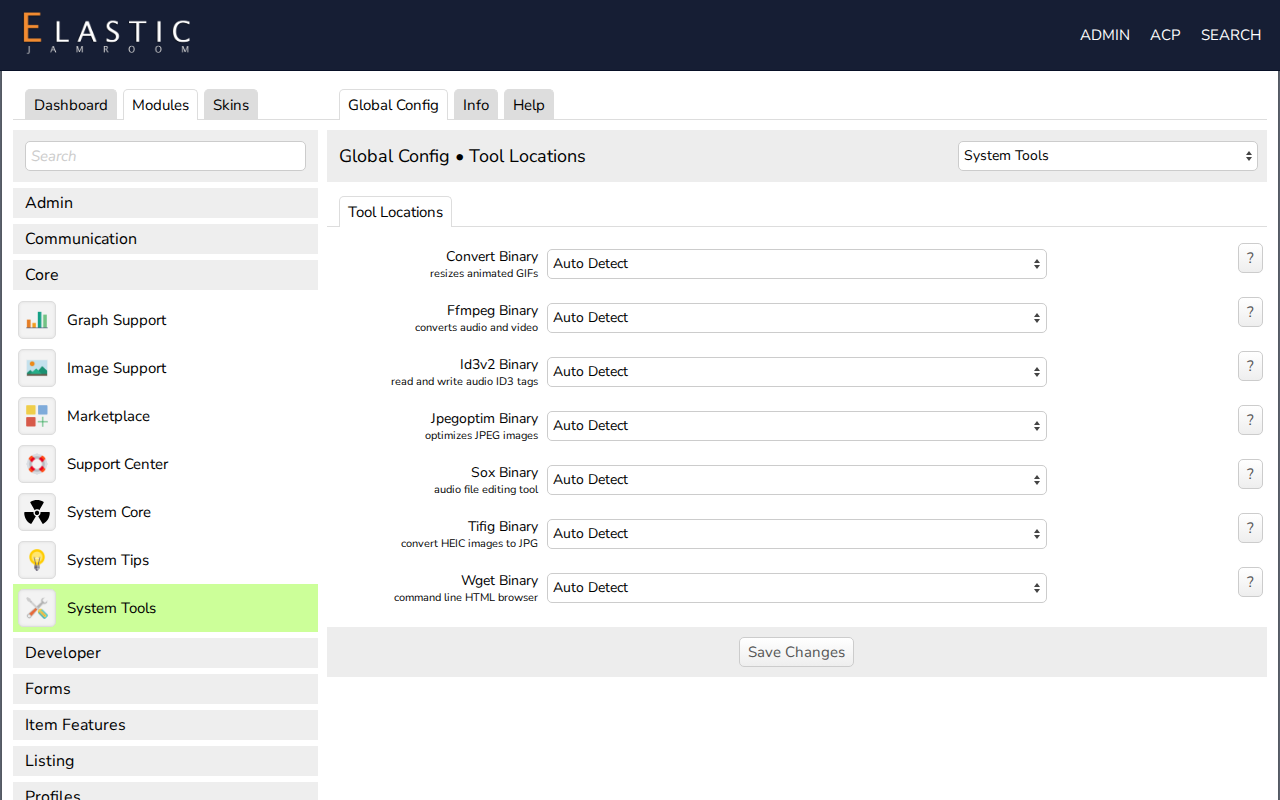The image size is (1280, 800).
Task: Focus the module Search field
Action: tap(165, 156)
